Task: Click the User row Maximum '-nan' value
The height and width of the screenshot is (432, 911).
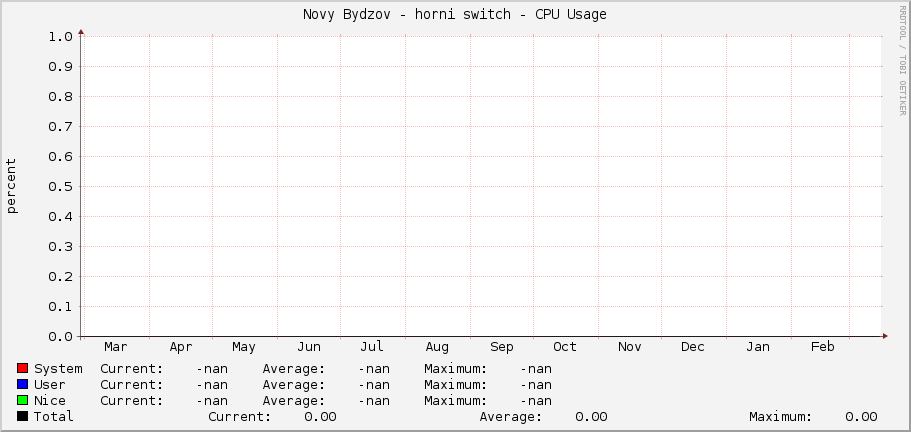Action: click(x=536, y=384)
